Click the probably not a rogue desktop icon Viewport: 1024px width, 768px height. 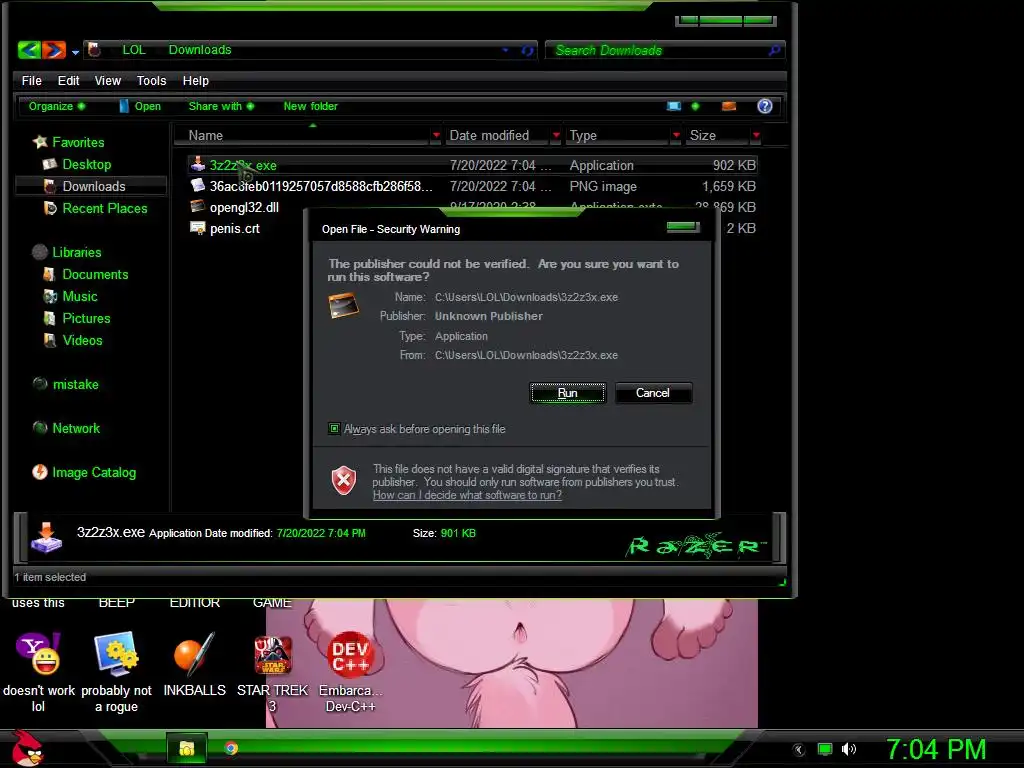[116, 673]
